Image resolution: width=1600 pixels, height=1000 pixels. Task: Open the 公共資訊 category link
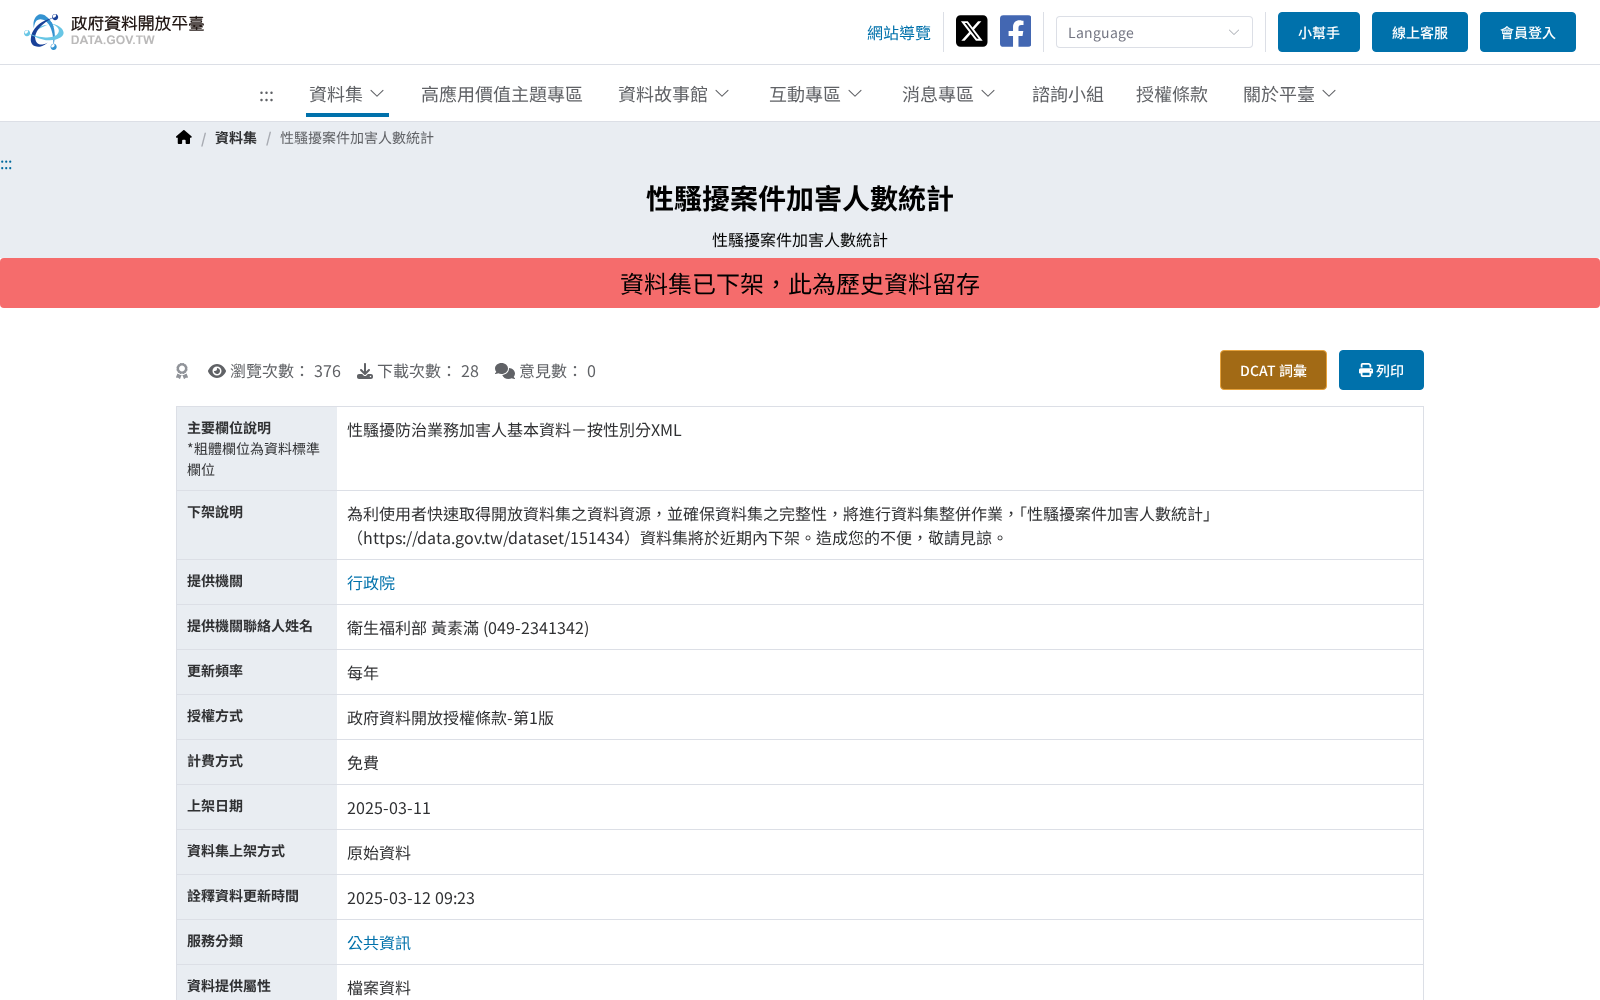pos(379,943)
